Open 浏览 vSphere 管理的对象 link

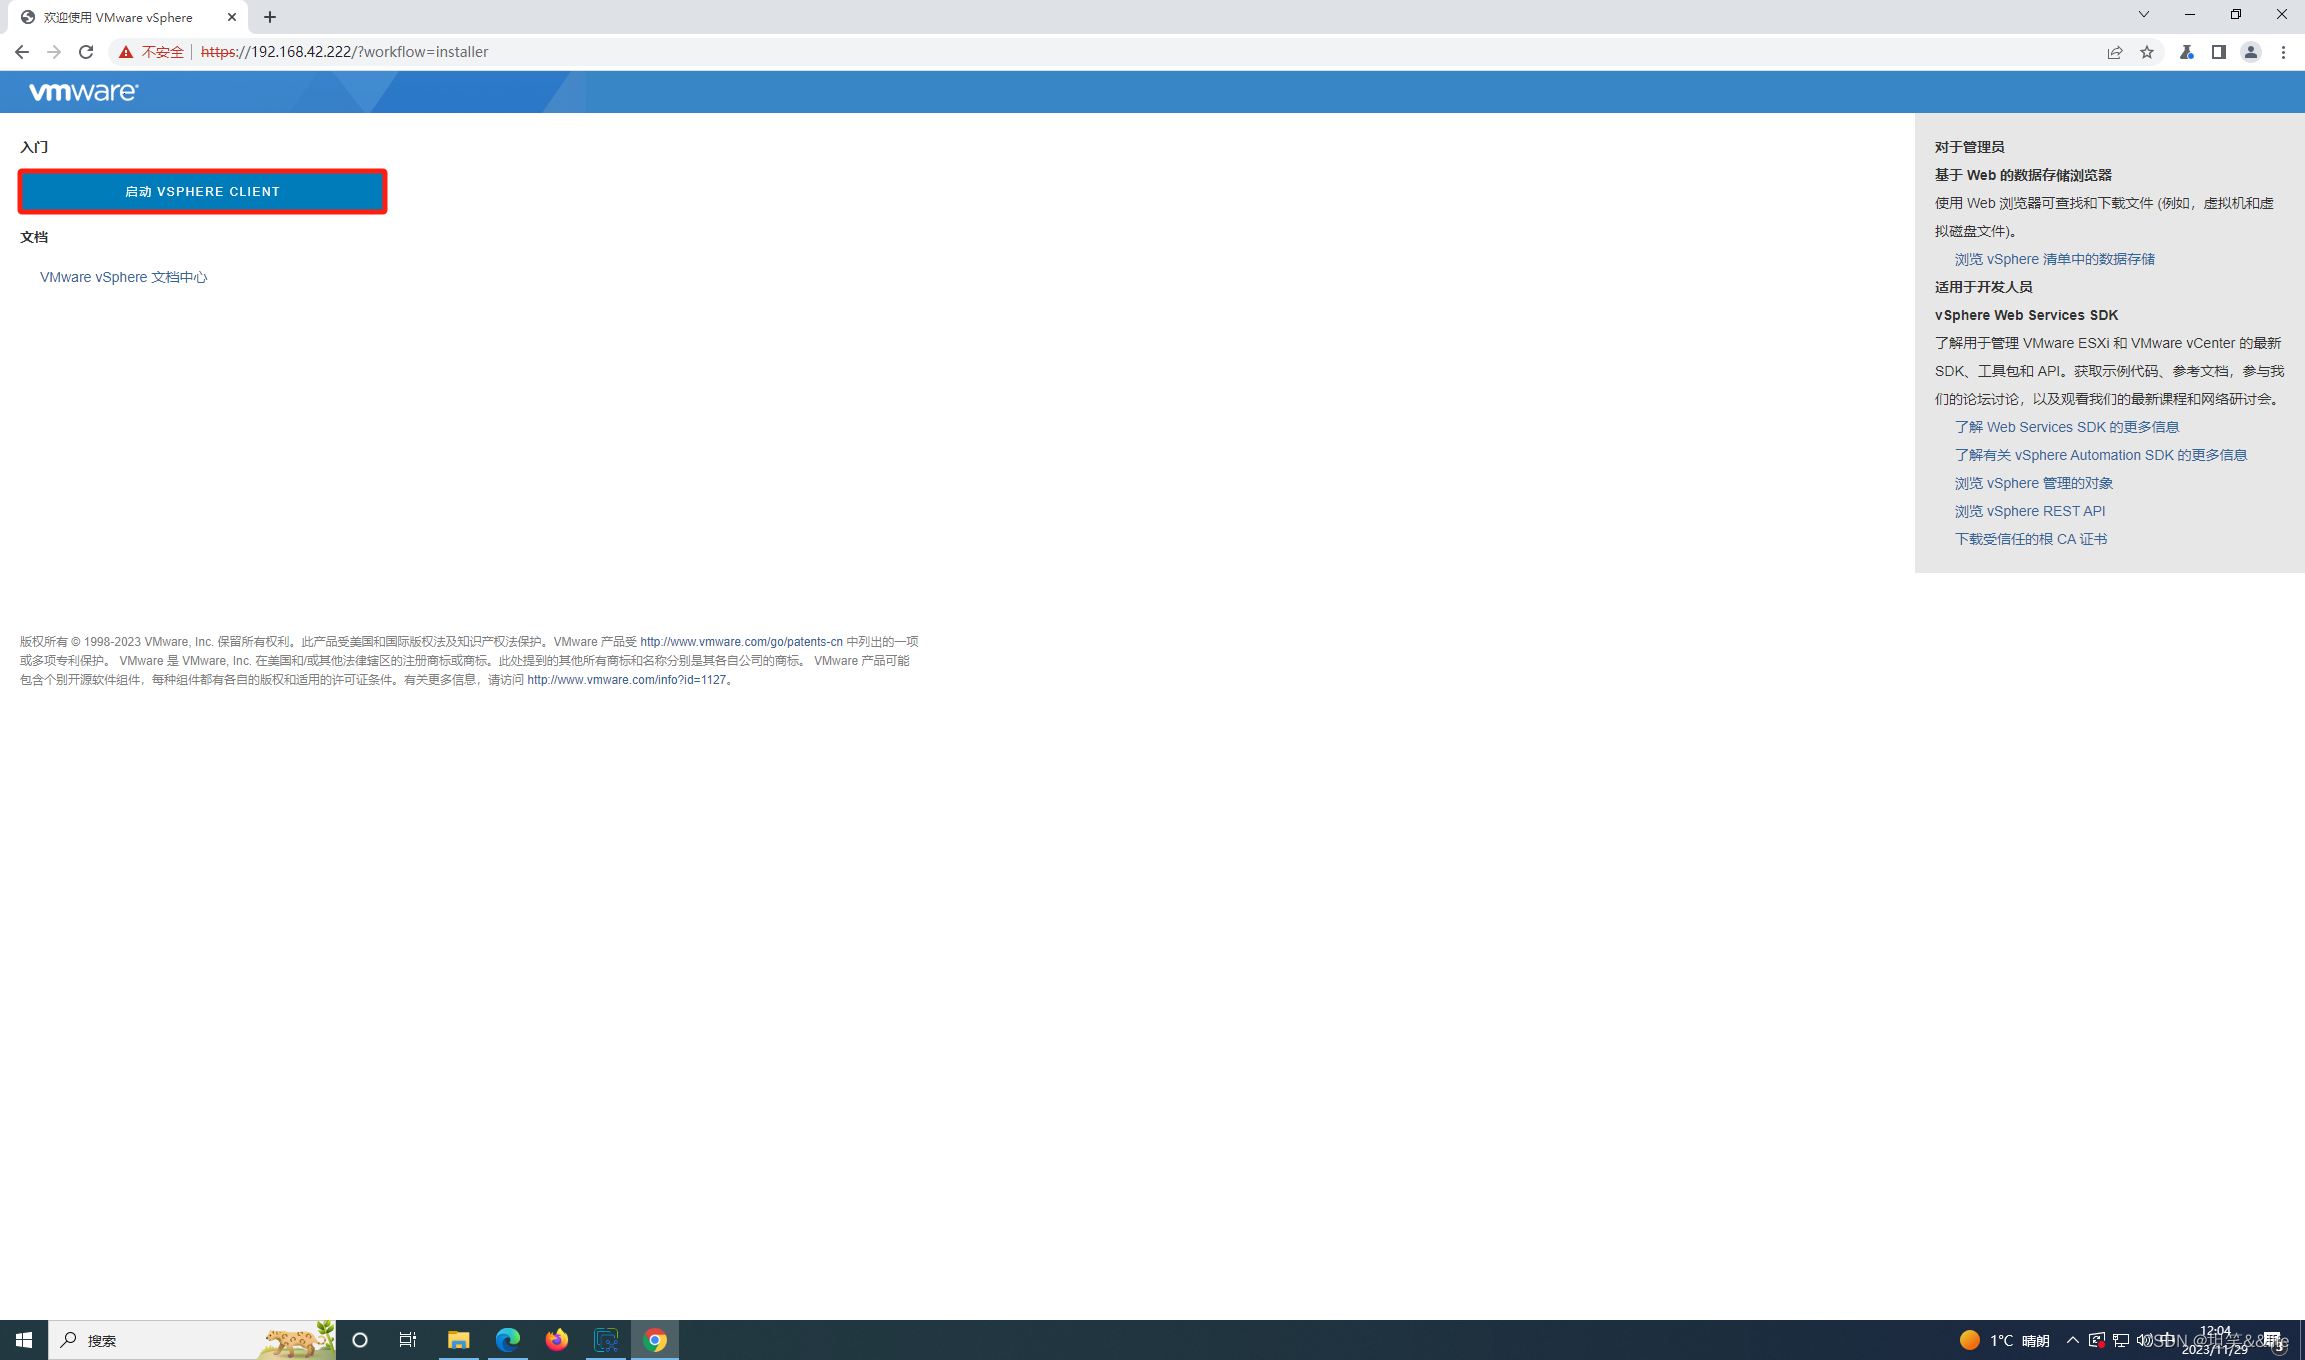click(x=2033, y=483)
